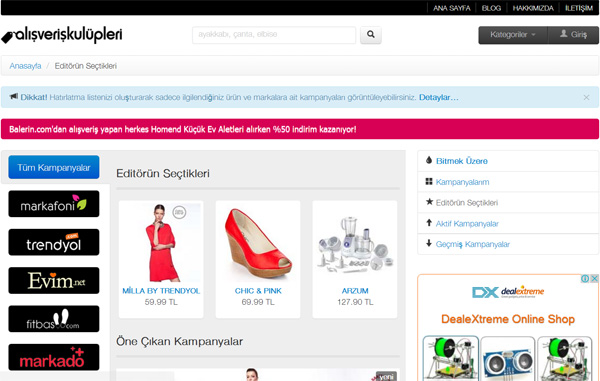Open the CHIC & PINK product link
This screenshot has width=600, height=381.
[258, 291]
